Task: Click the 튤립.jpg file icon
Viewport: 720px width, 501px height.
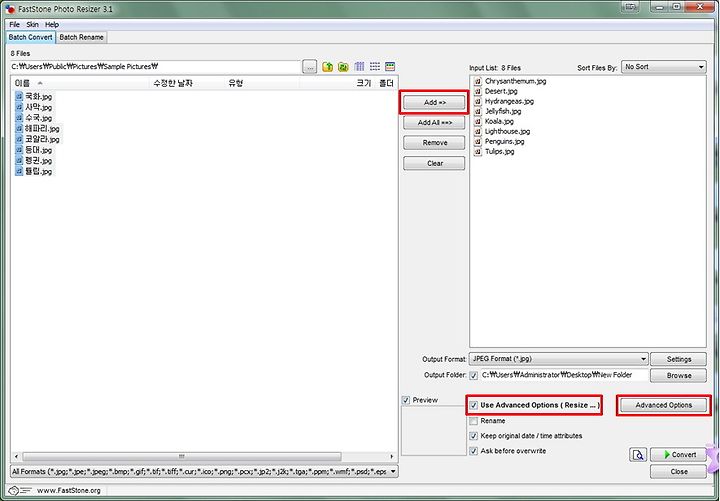Action: click(19, 171)
